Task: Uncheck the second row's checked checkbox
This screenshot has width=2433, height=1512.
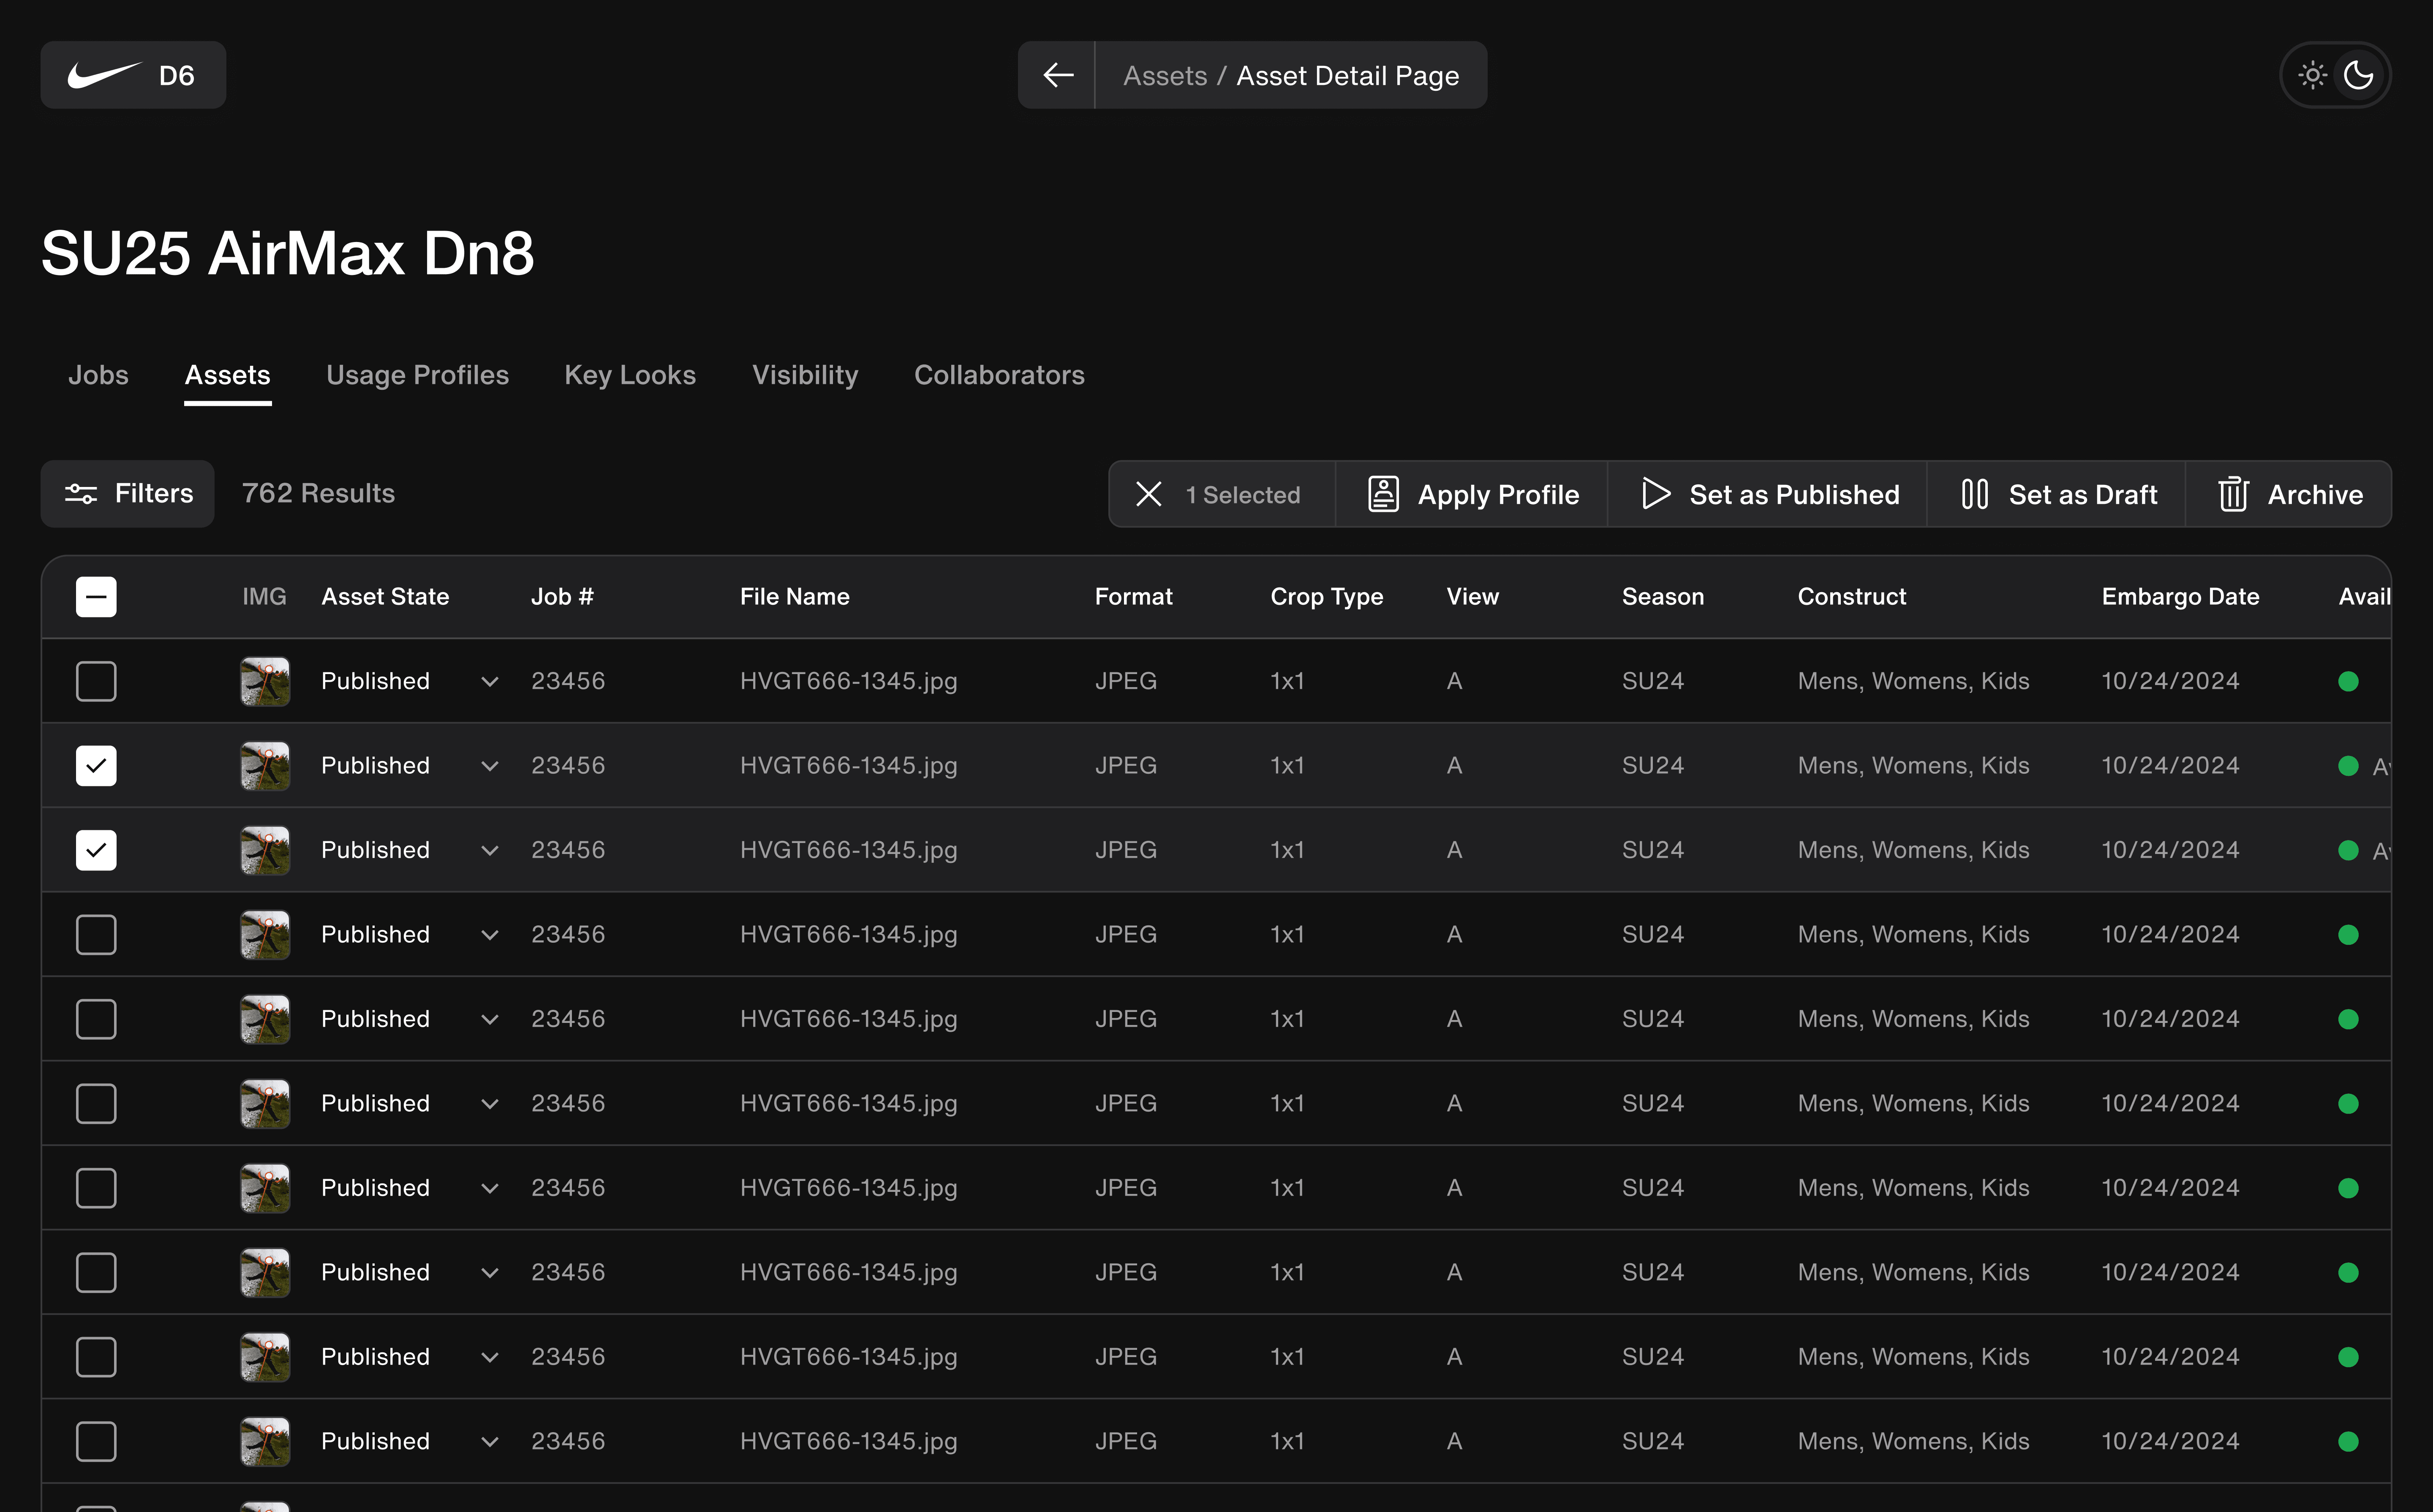Action: (x=96, y=766)
